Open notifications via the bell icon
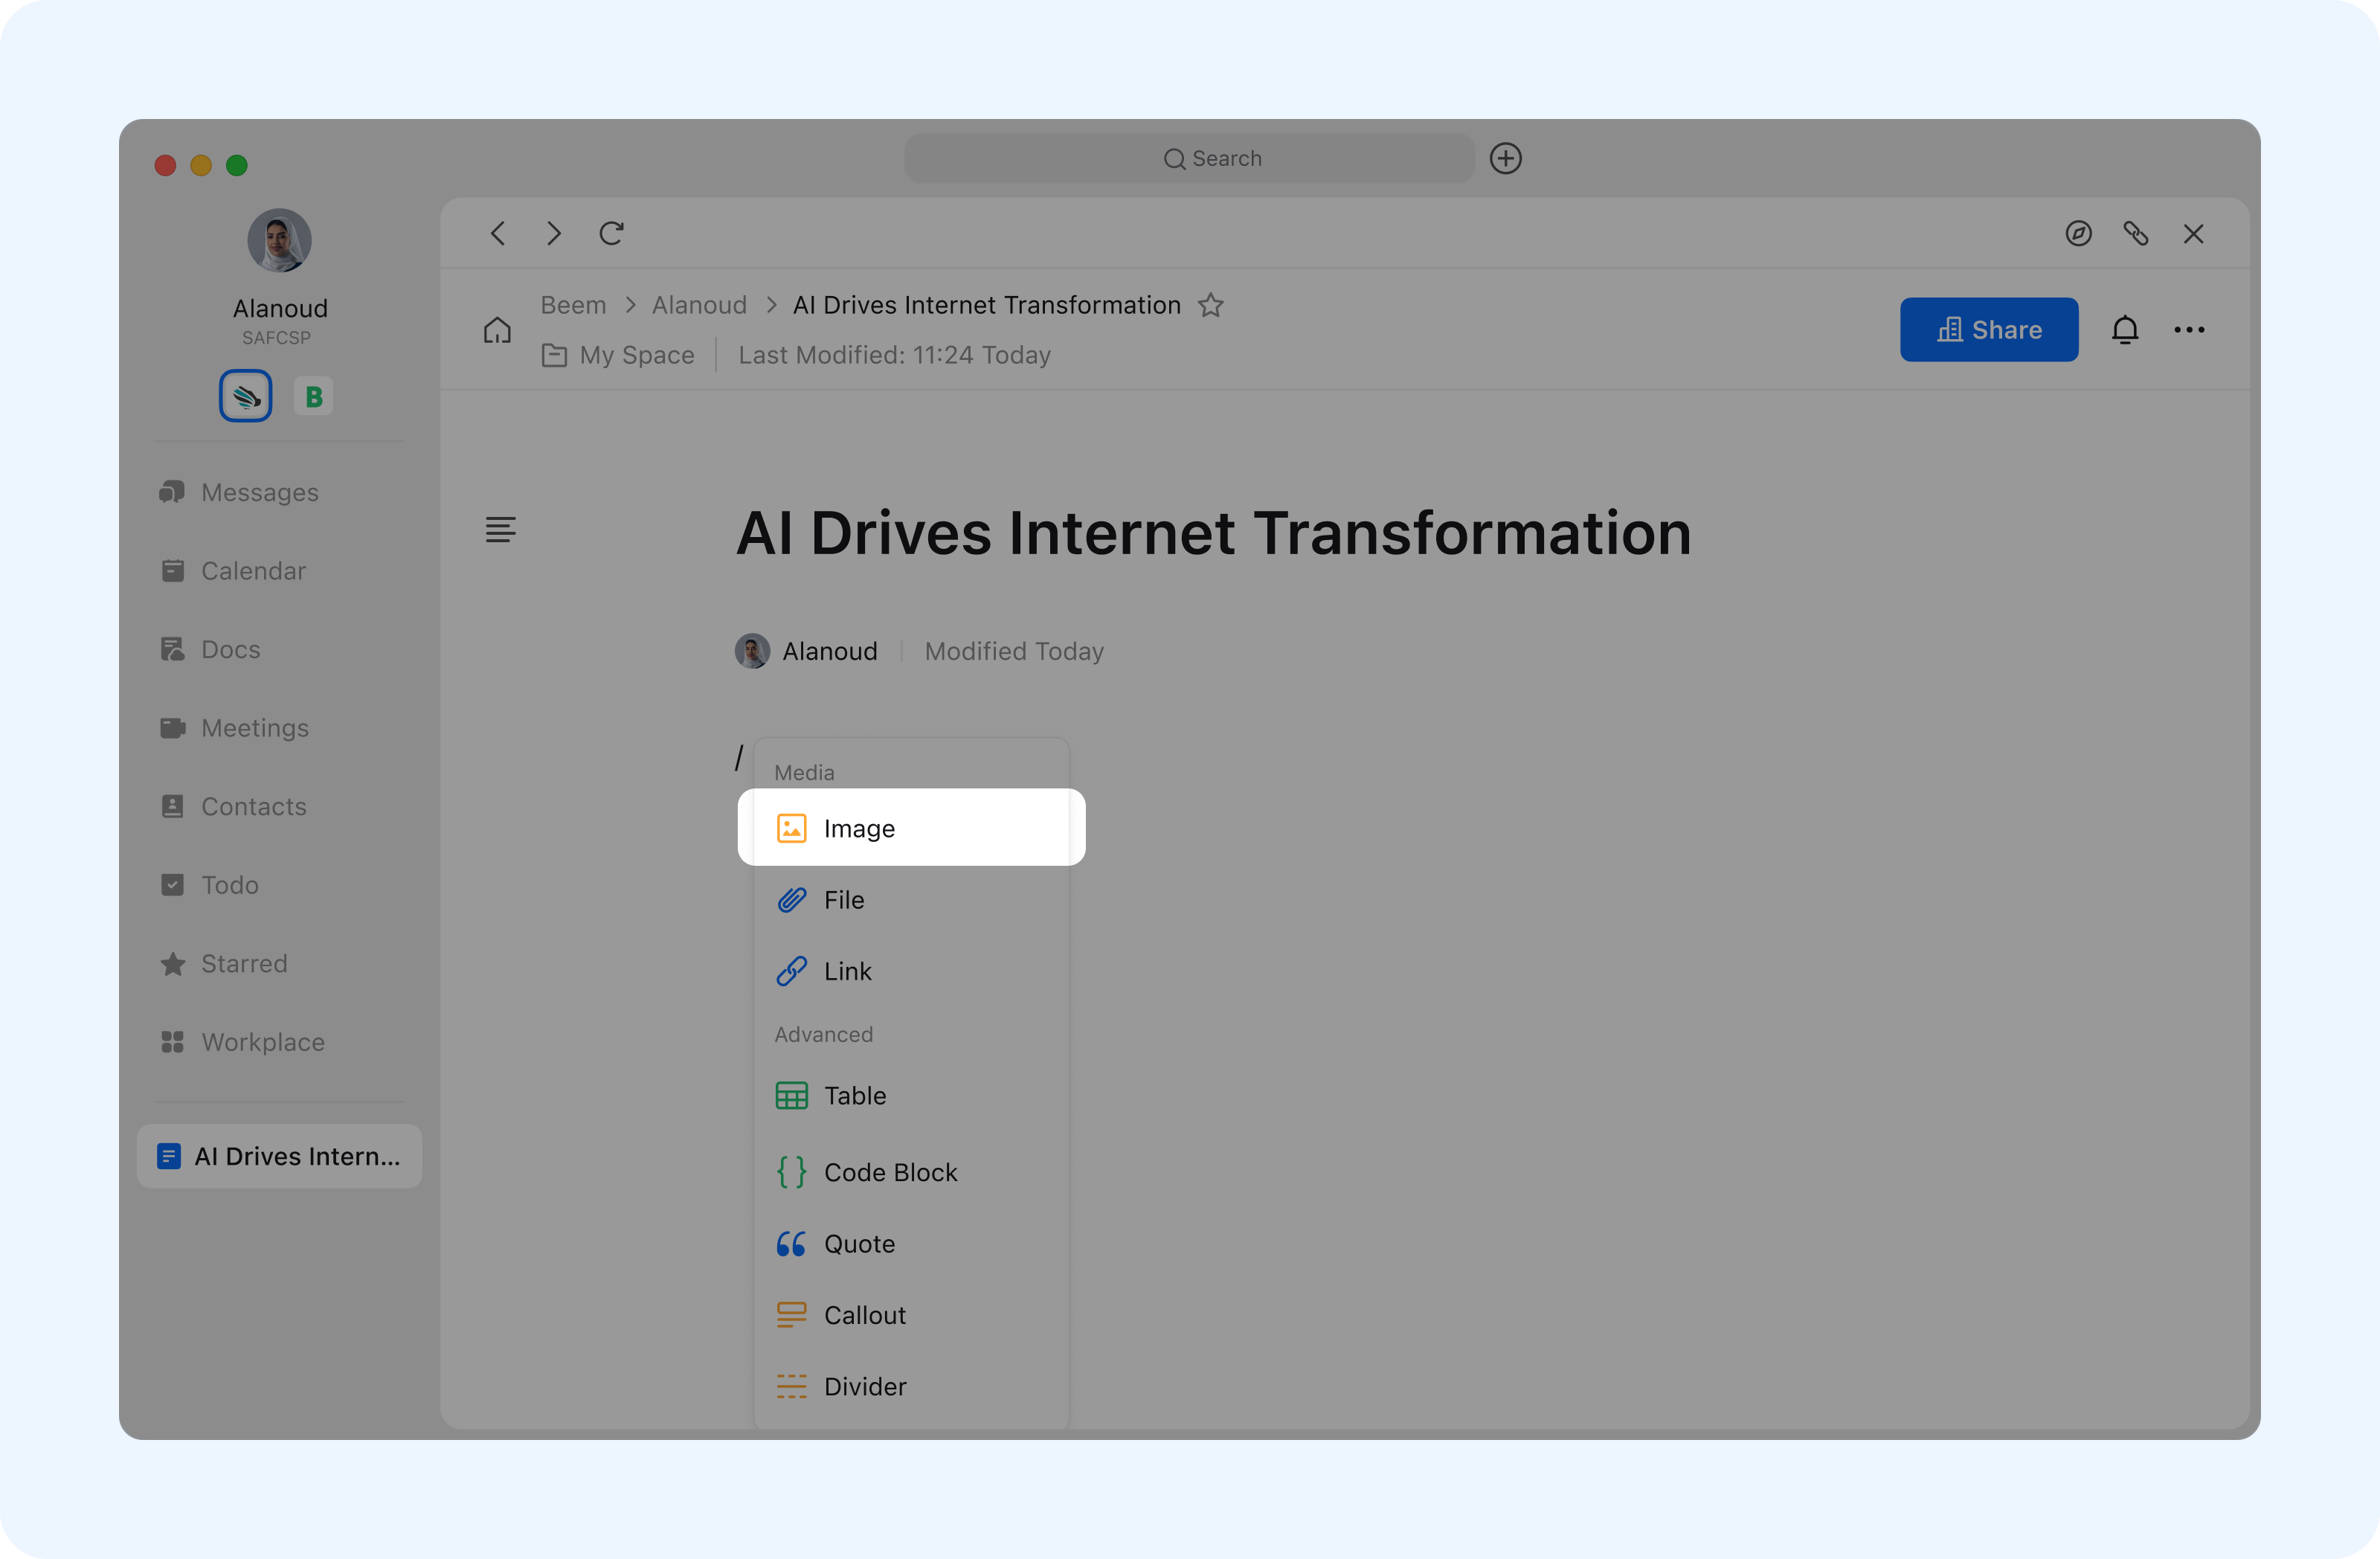This screenshot has height=1559, width=2380. coord(2124,330)
